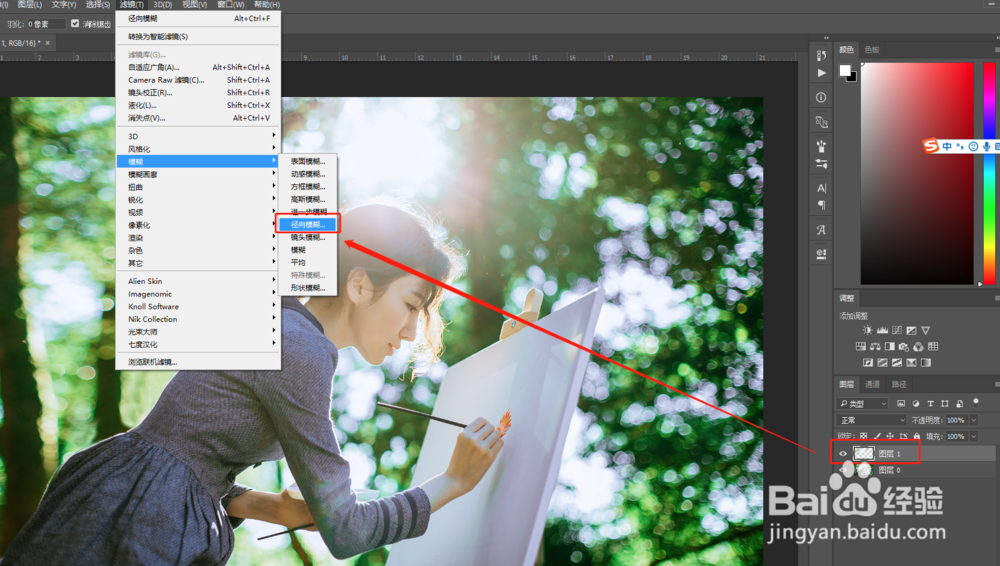Viewport: 1000px width, 566px height.
Task: Expand the 风格化 filter submenu
Action: tap(198, 149)
